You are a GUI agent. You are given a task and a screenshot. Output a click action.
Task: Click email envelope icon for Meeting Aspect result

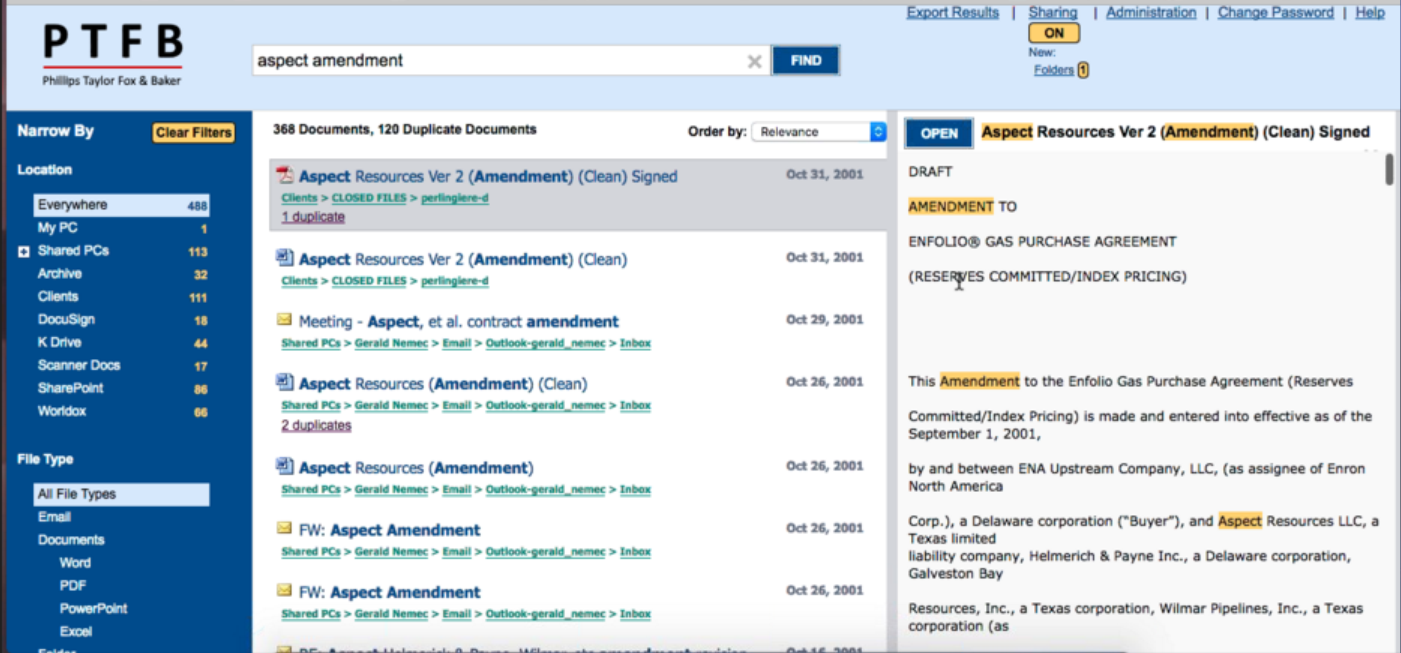(285, 321)
